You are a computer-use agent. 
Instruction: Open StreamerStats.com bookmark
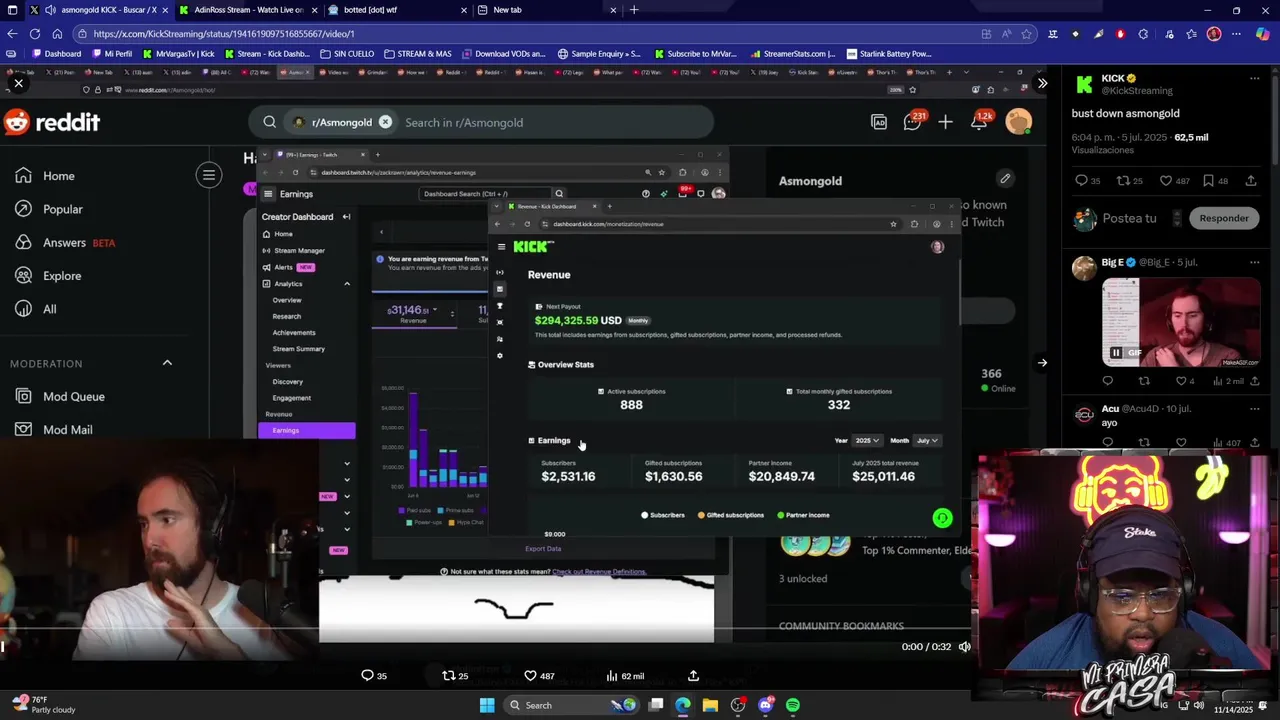(793, 54)
